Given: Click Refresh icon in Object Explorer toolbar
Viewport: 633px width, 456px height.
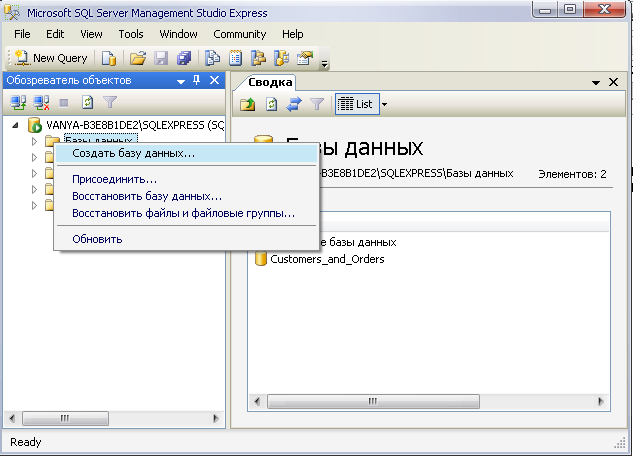Looking at the screenshot, I should 88,102.
